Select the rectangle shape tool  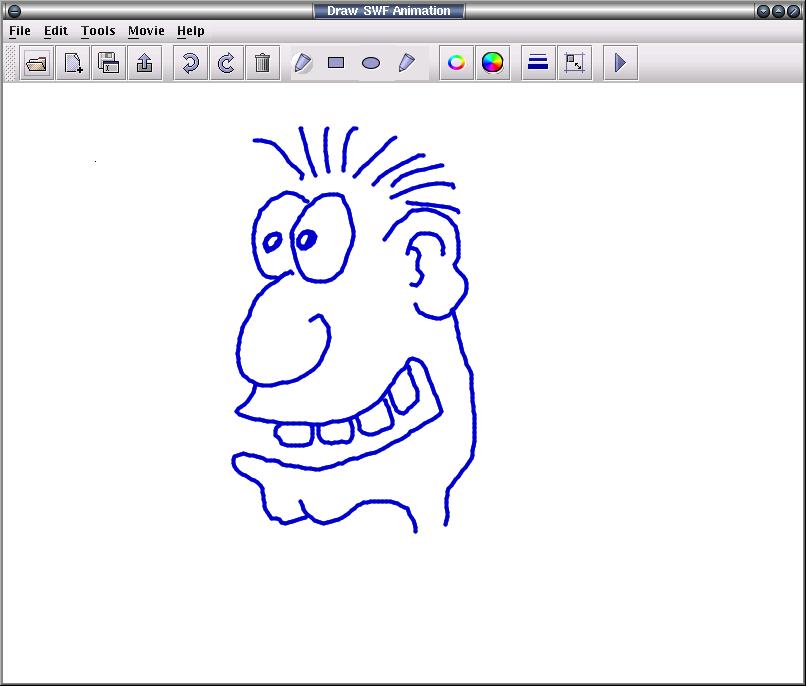point(336,63)
